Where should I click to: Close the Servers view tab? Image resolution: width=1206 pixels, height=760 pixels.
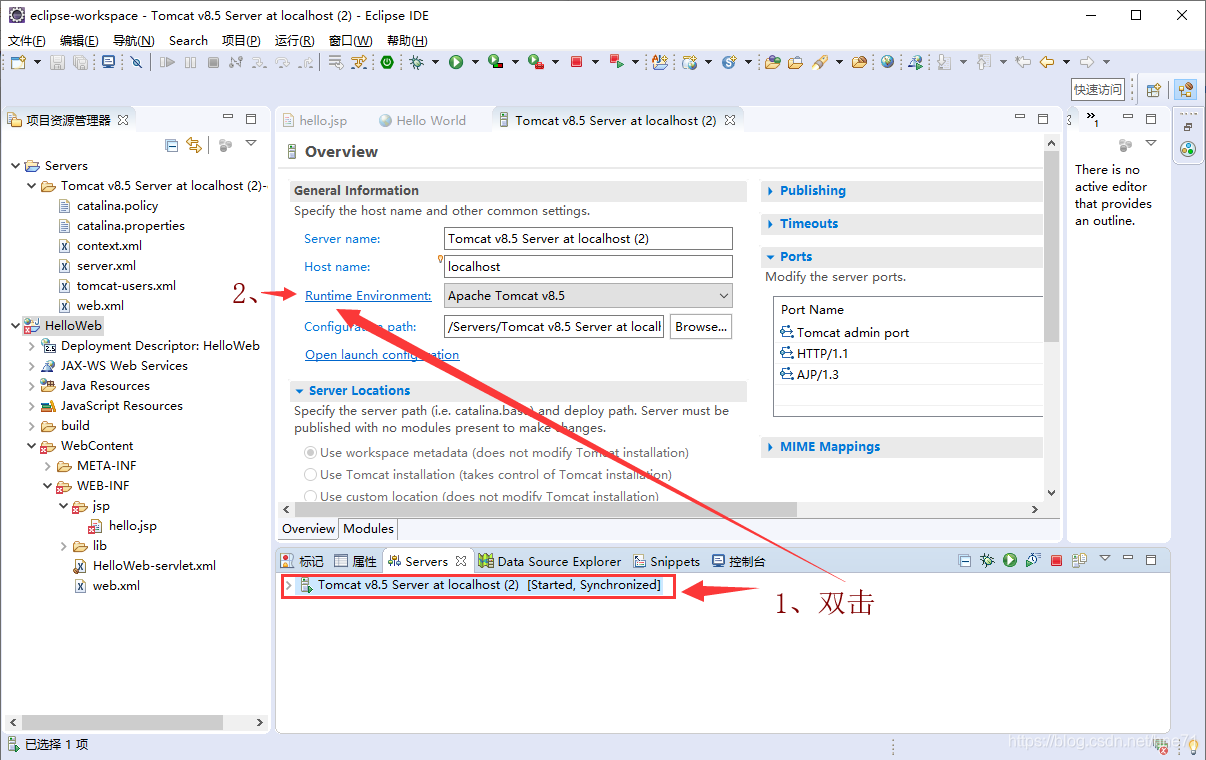(x=461, y=561)
